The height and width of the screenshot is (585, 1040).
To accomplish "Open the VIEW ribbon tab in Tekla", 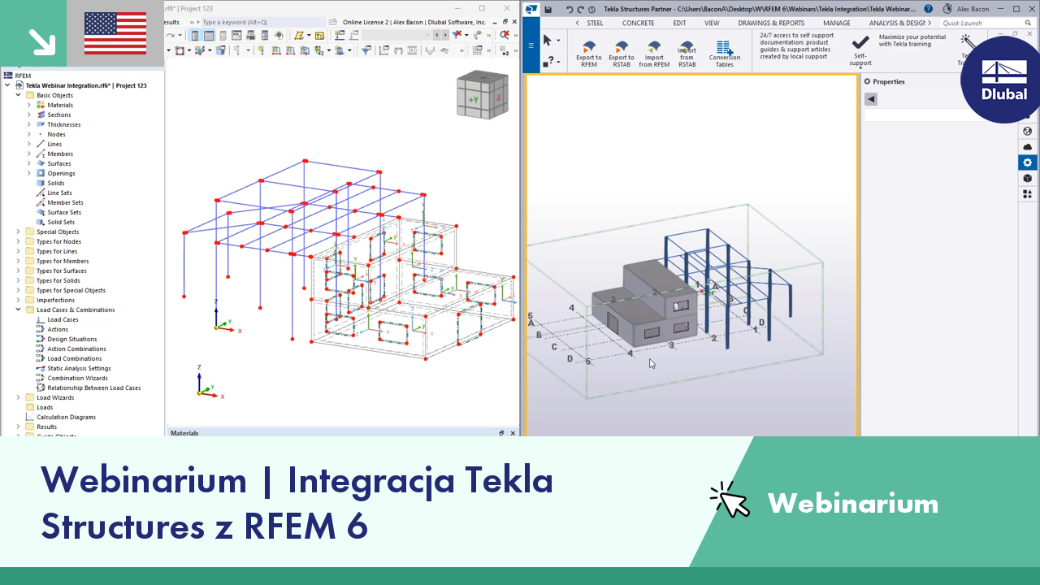I will coord(712,23).
